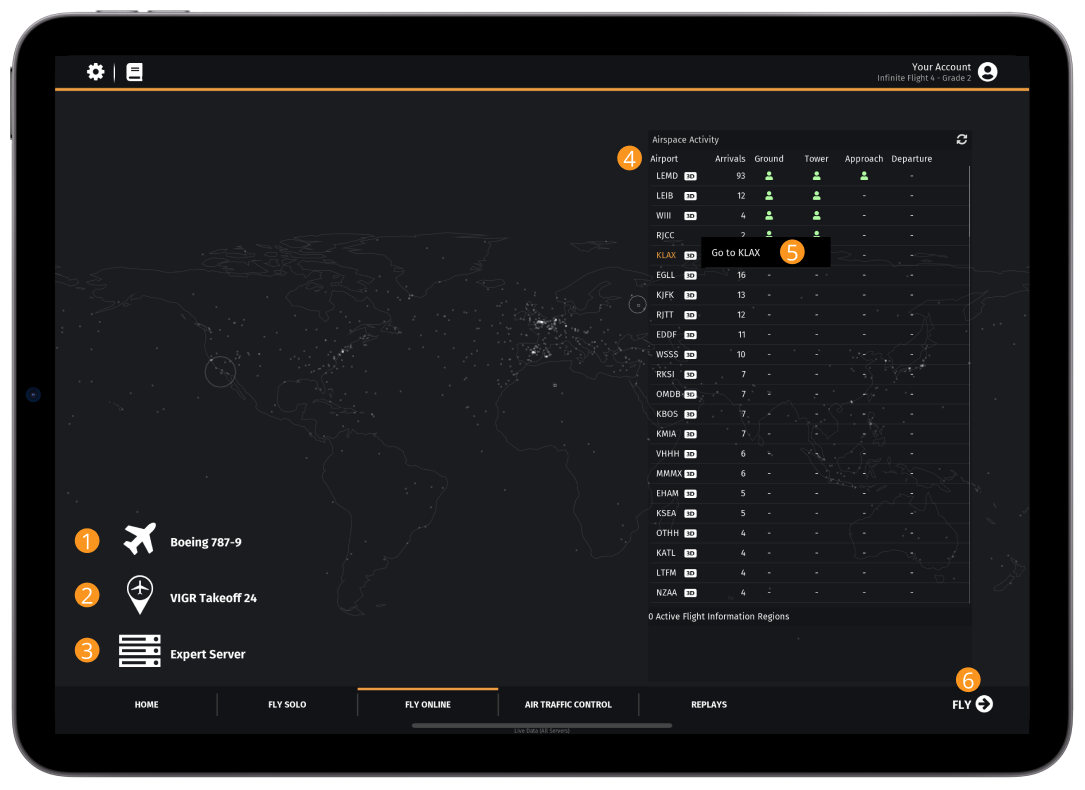Refresh the Airspace Activity list
The image size is (1085, 790).
[961, 140]
